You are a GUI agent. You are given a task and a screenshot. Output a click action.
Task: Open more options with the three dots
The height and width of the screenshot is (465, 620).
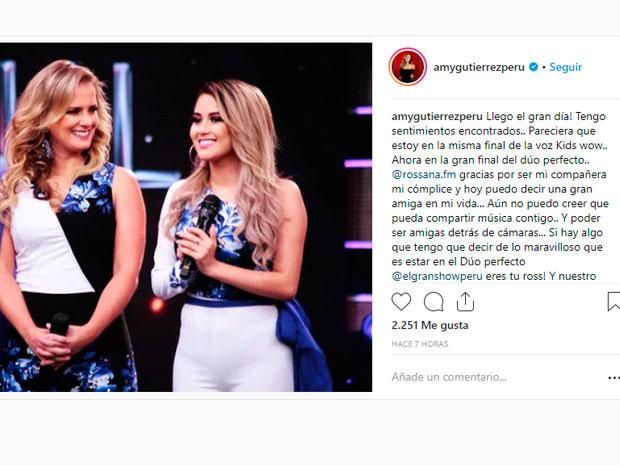(x=614, y=378)
